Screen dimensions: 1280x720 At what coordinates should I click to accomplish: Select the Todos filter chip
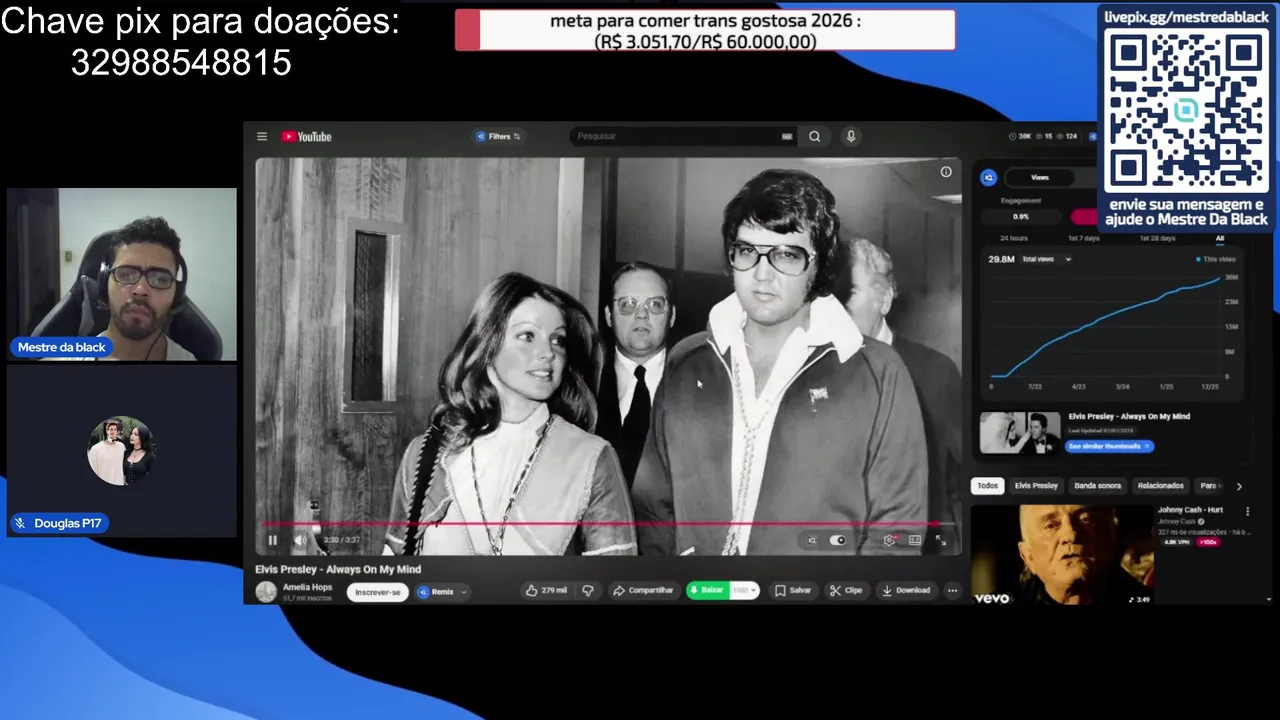pos(988,486)
